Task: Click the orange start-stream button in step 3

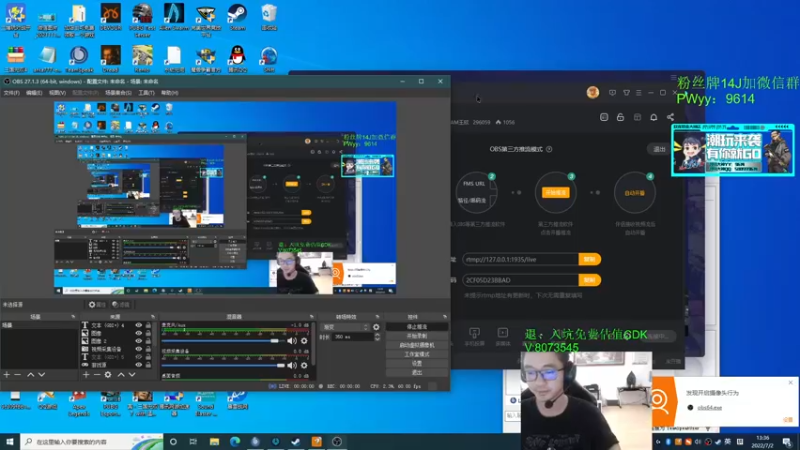Action: tap(556, 193)
